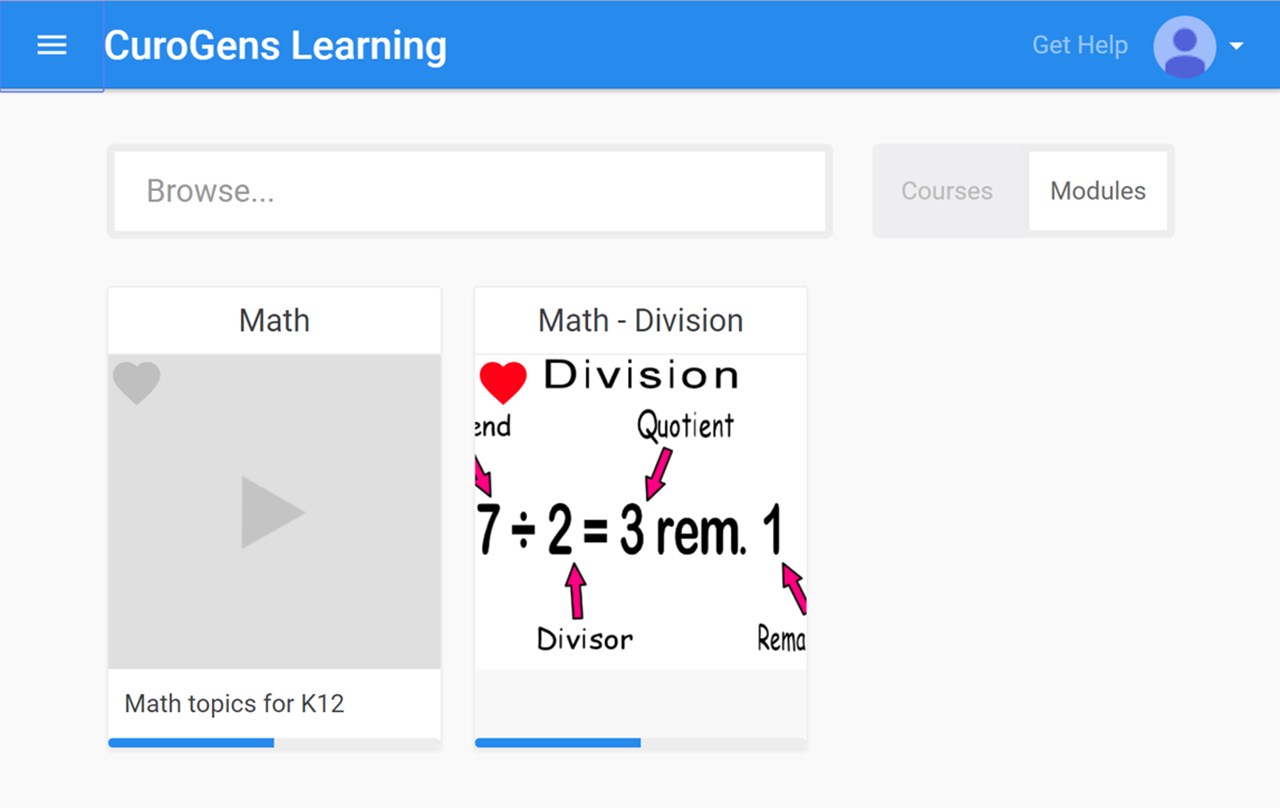The image size is (1280, 808).
Task: Play the Math module video placeholder
Action: click(x=274, y=512)
